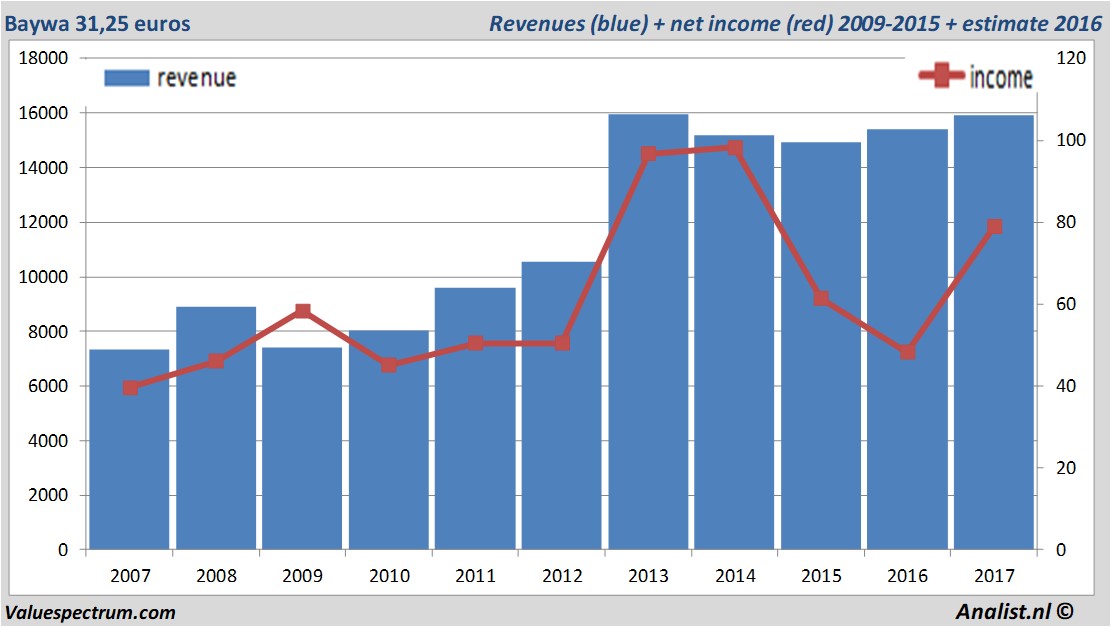The image size is (1111, 627).
Task: Click the 60 right axis label
Action: pos(1066,304)
